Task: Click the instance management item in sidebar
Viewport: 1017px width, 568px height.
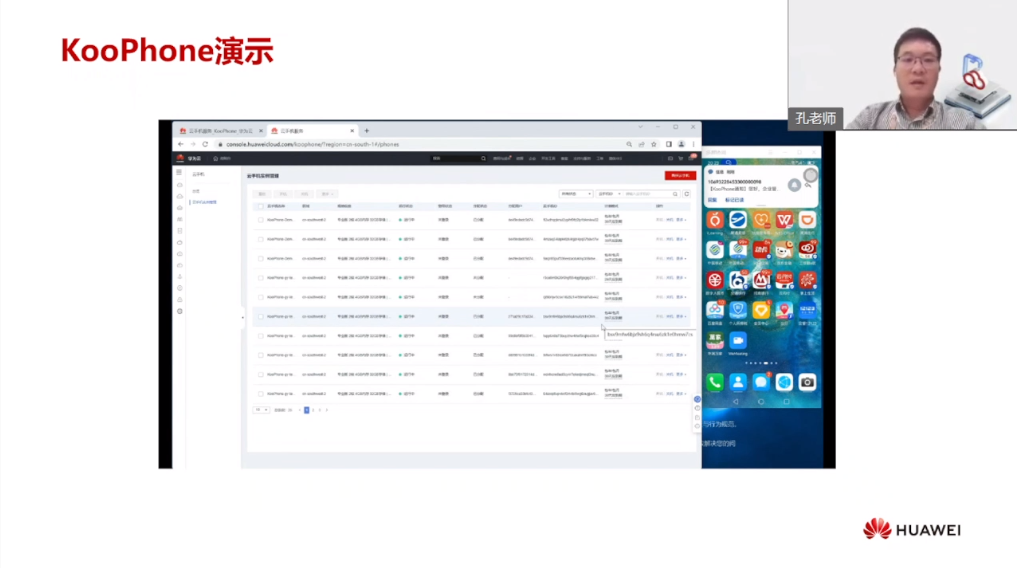Action: coord(205,202)
